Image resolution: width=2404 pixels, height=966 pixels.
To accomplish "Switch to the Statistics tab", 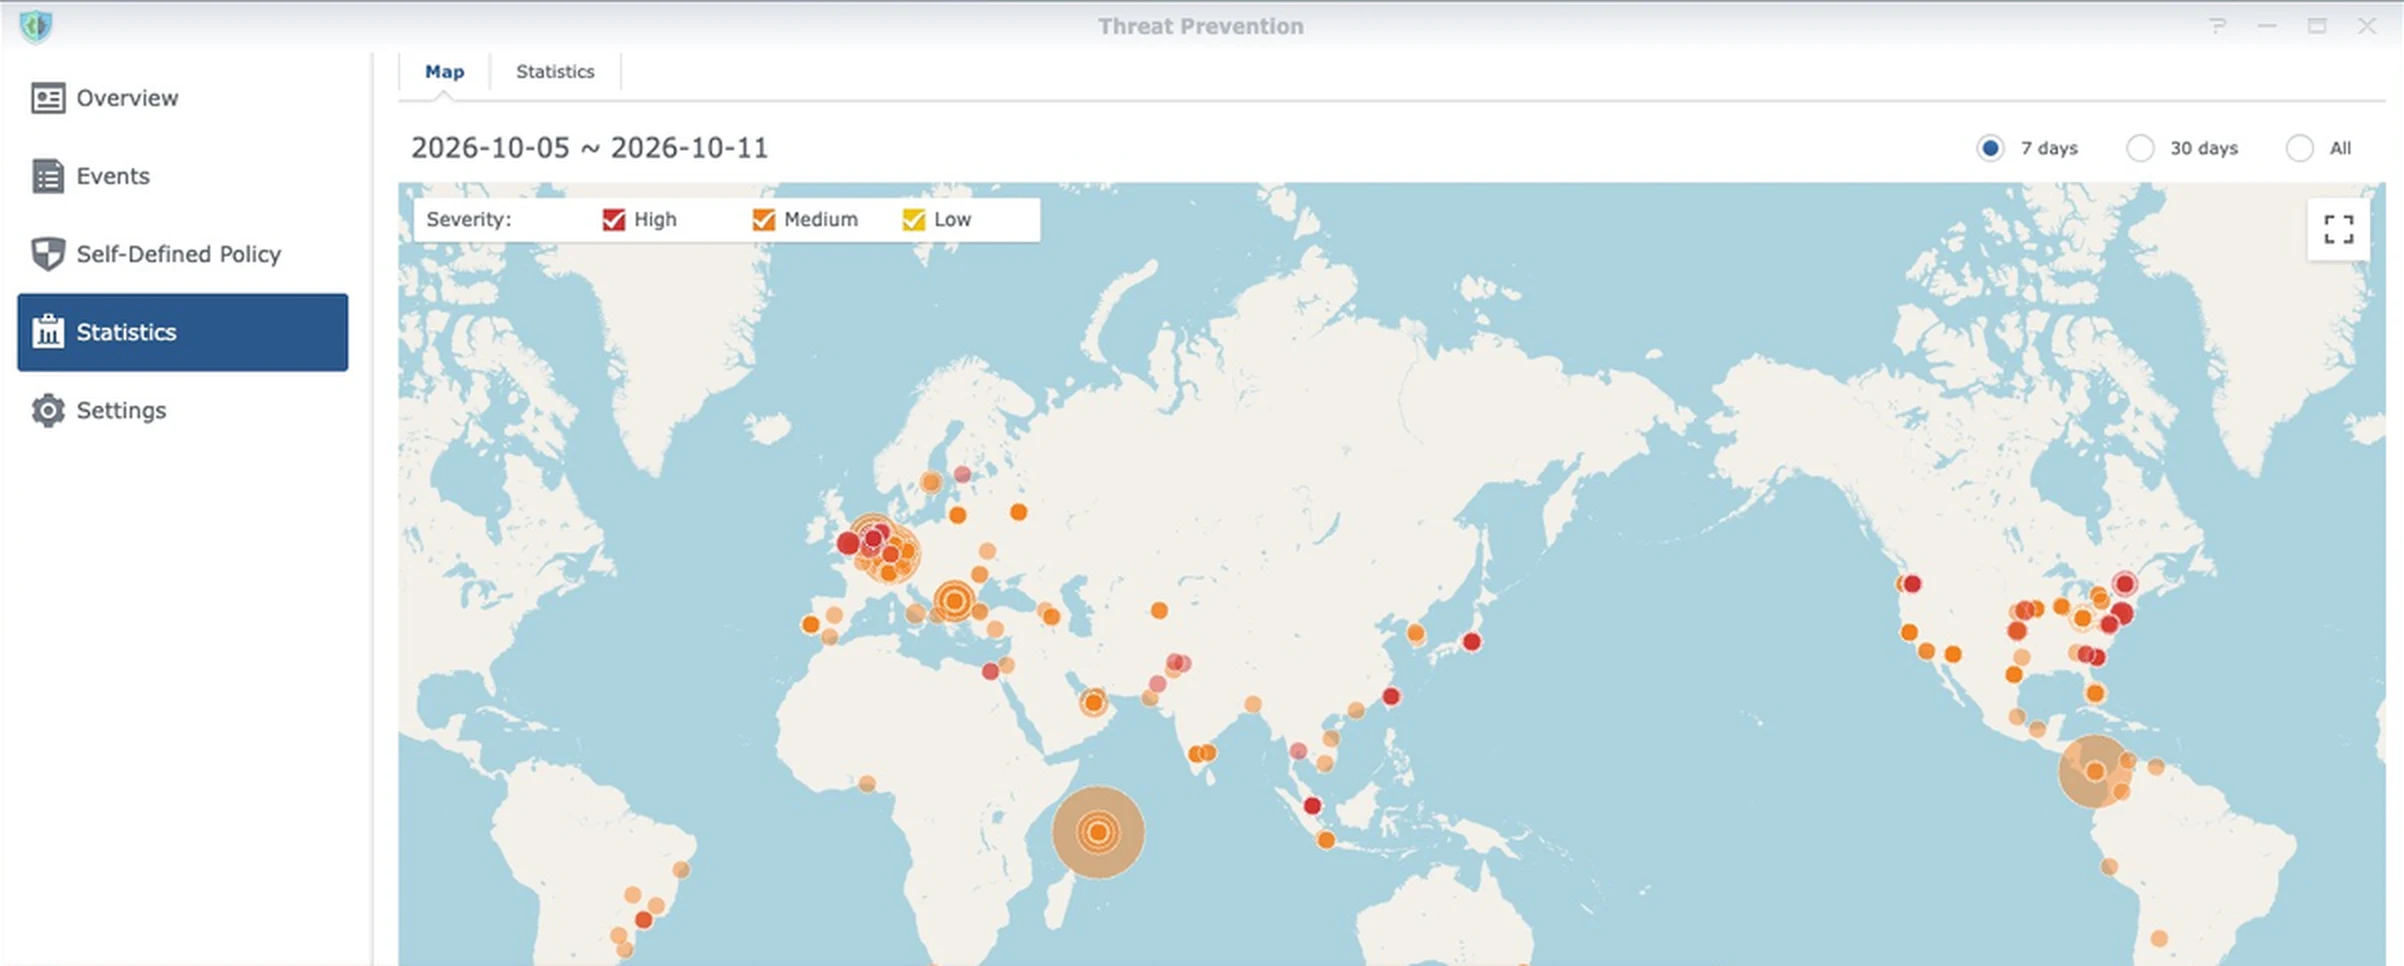I will [x=555, y=72].
